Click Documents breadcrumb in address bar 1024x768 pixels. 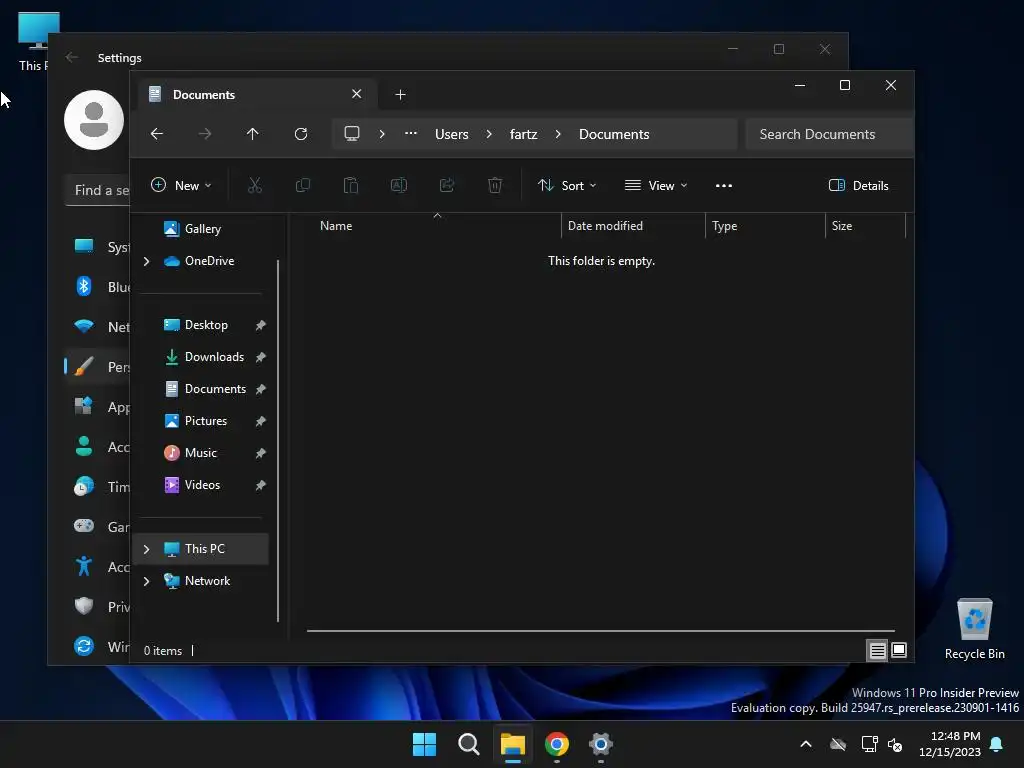(614, 134)
